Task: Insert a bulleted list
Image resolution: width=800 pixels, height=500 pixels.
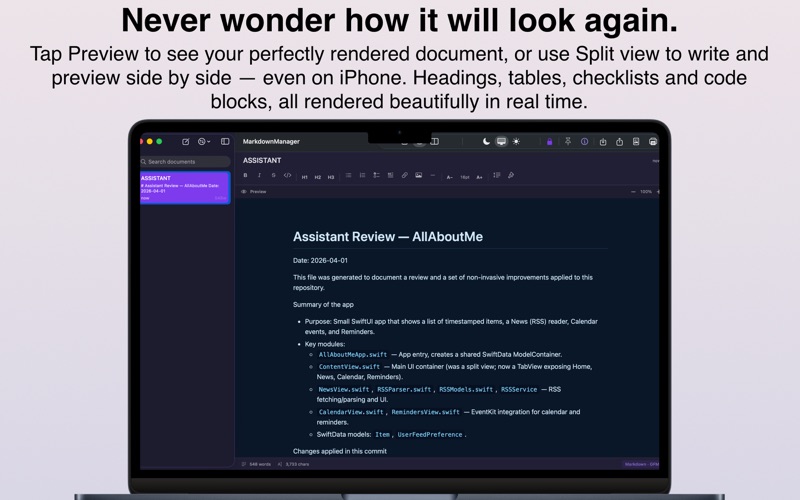Action: [x=348, y=176]
